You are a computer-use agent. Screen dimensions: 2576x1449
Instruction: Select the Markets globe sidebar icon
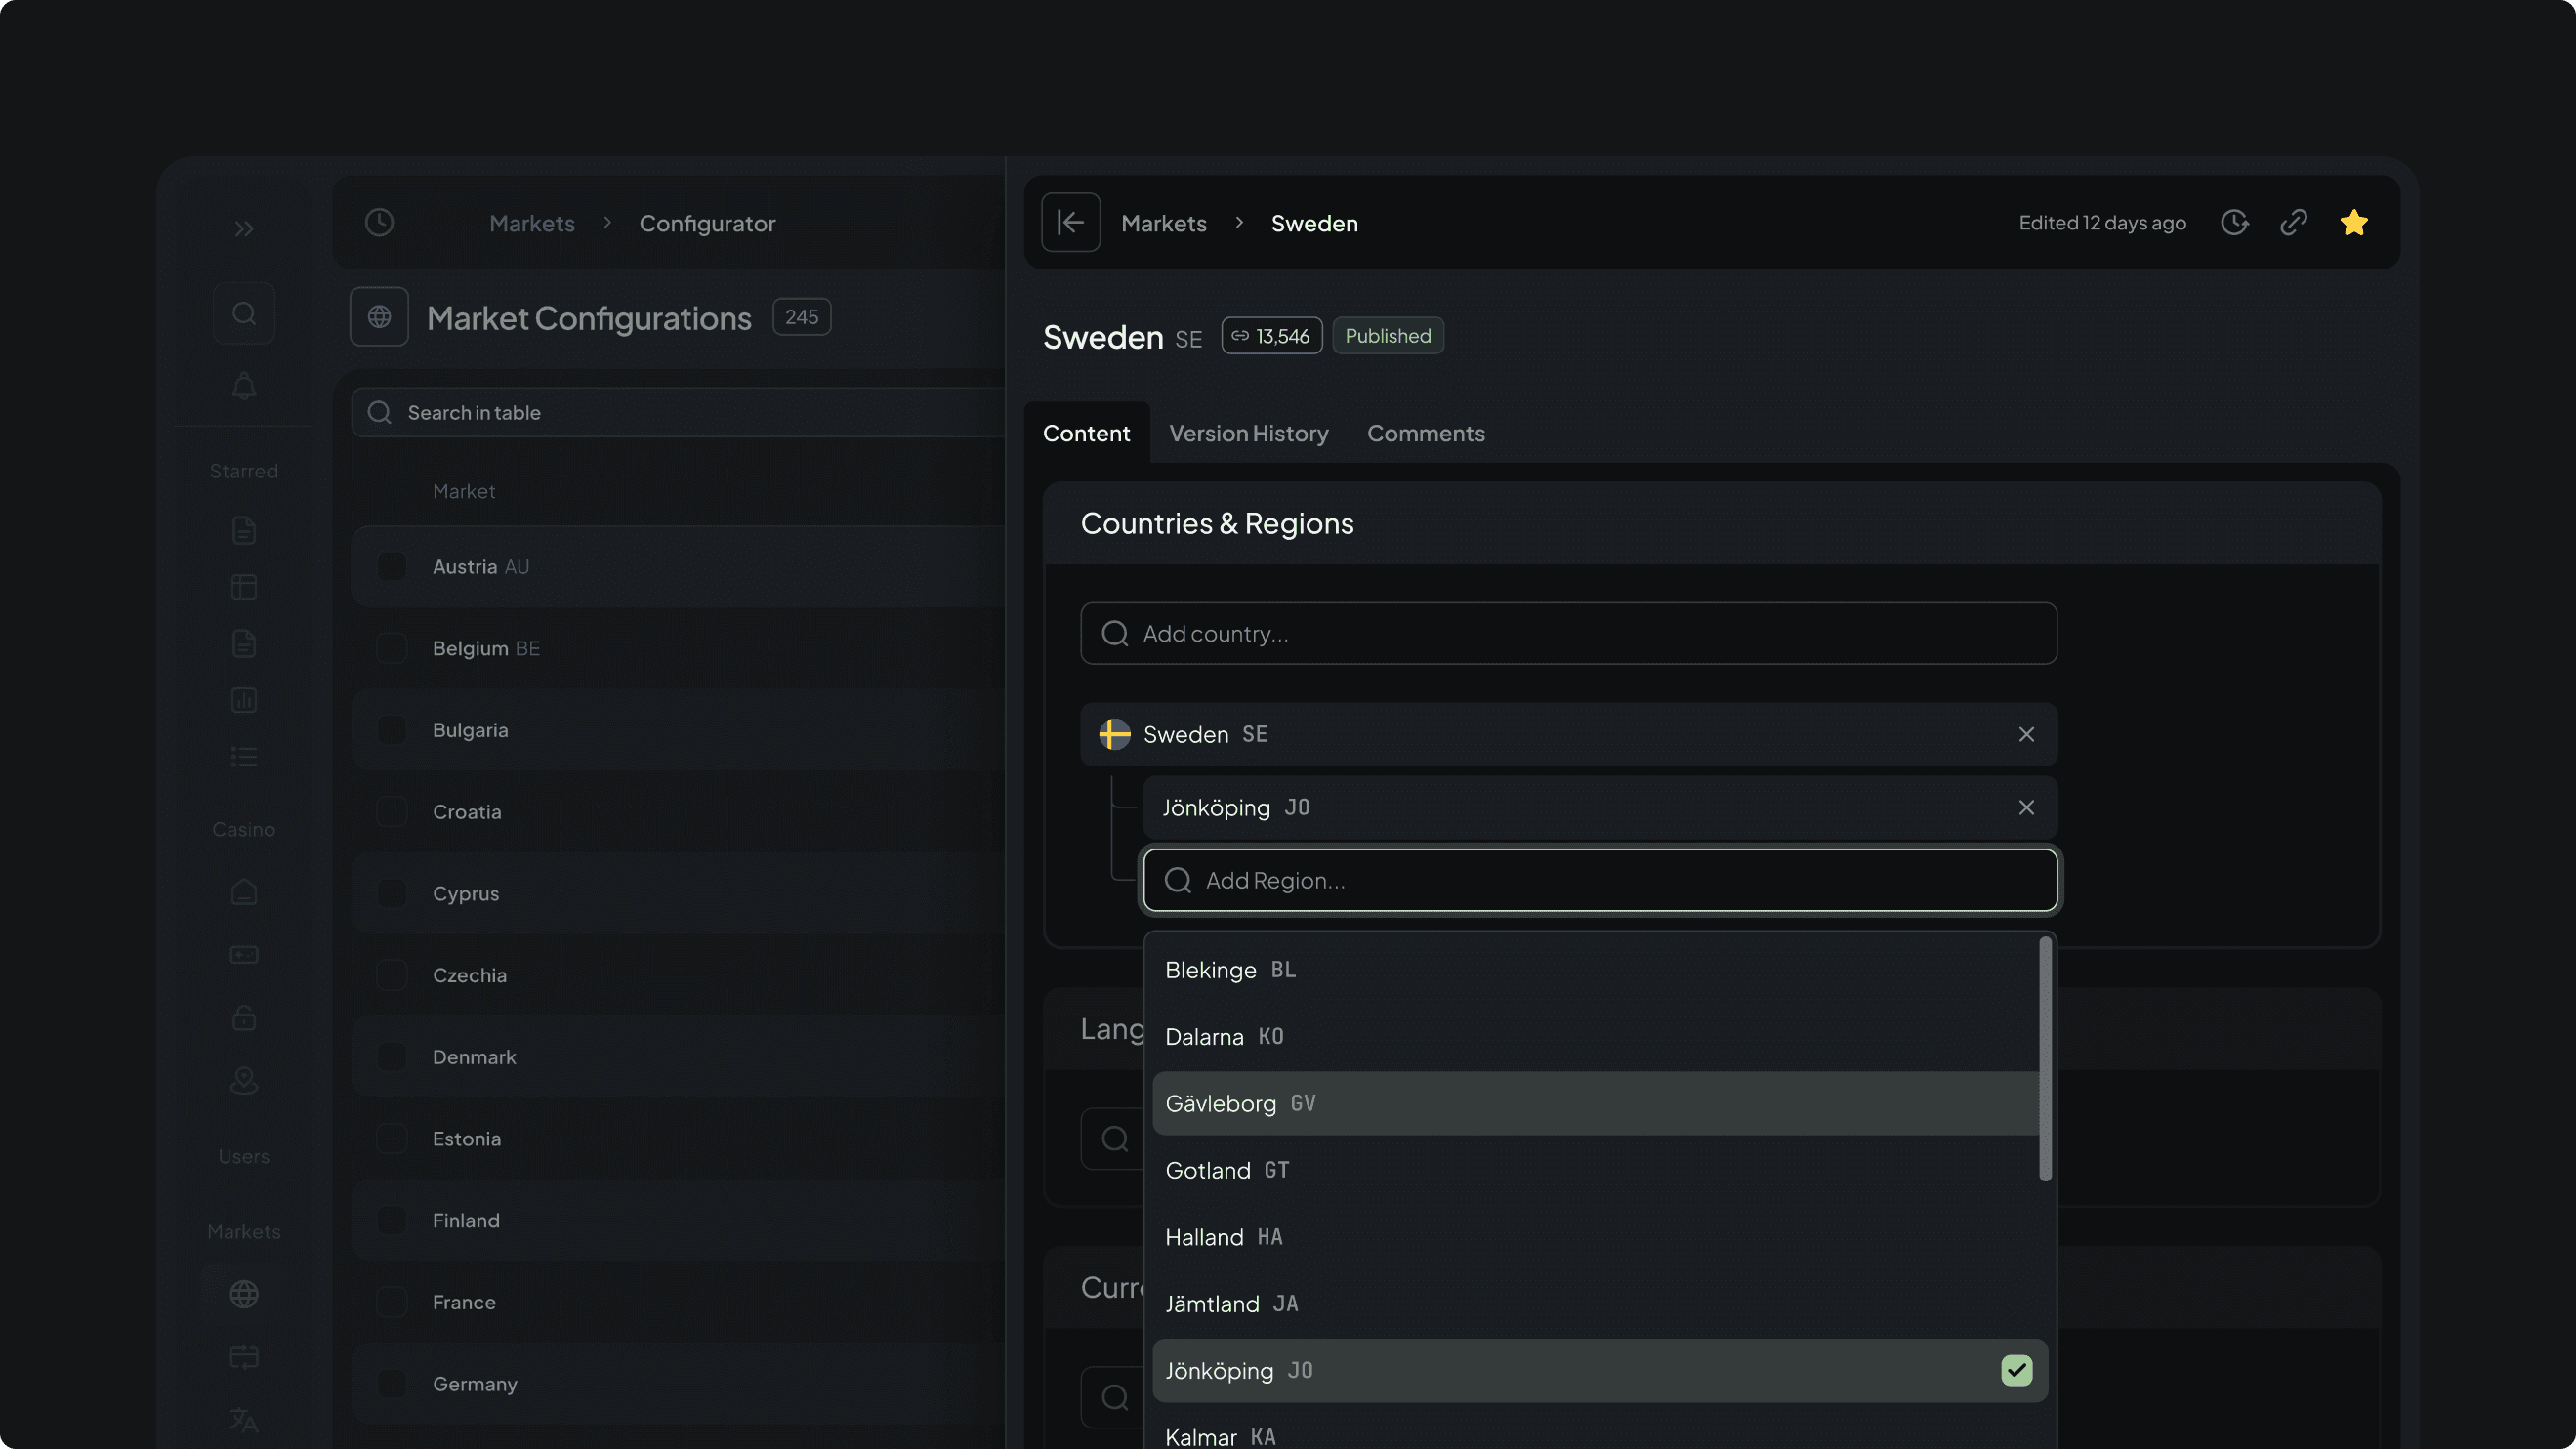[x=244, y=1294]
